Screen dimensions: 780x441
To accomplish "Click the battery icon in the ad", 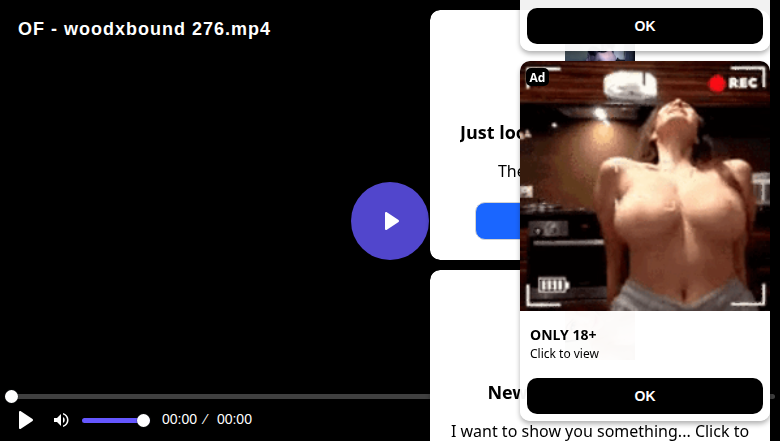I will pos(553,285).
